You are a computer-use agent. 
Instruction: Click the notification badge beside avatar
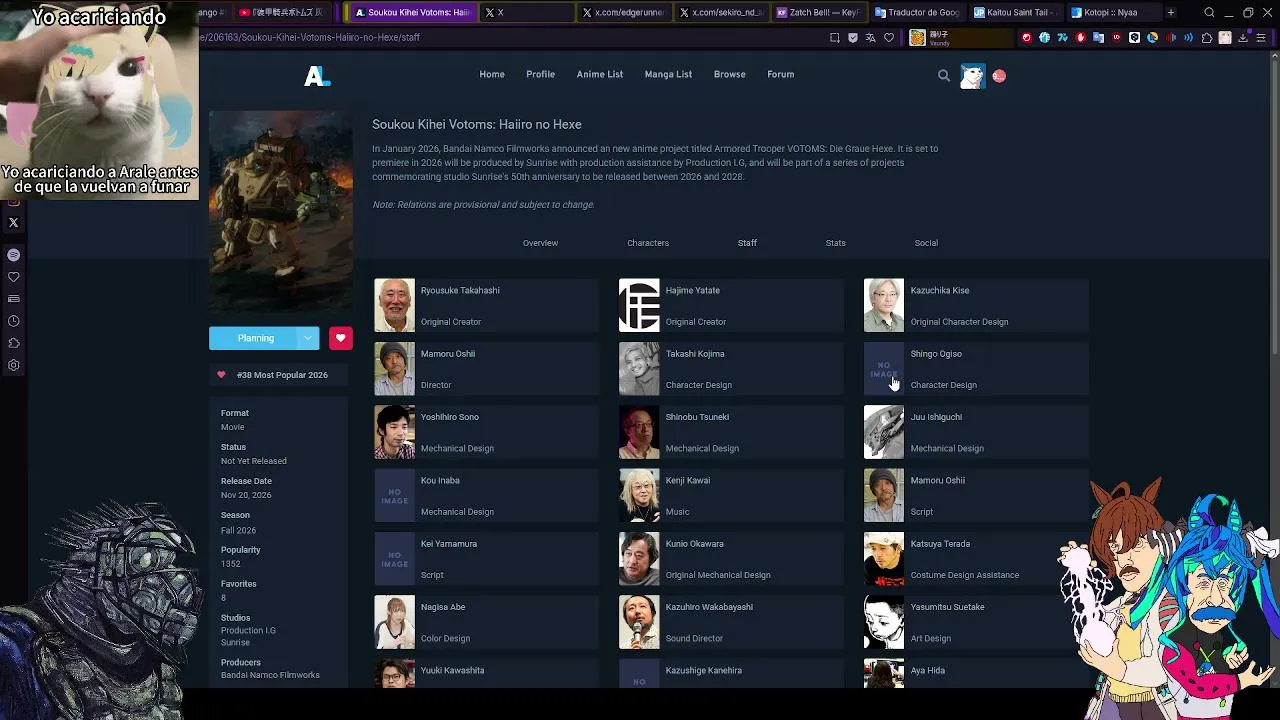pyautogui.click(x=999, y=76)
